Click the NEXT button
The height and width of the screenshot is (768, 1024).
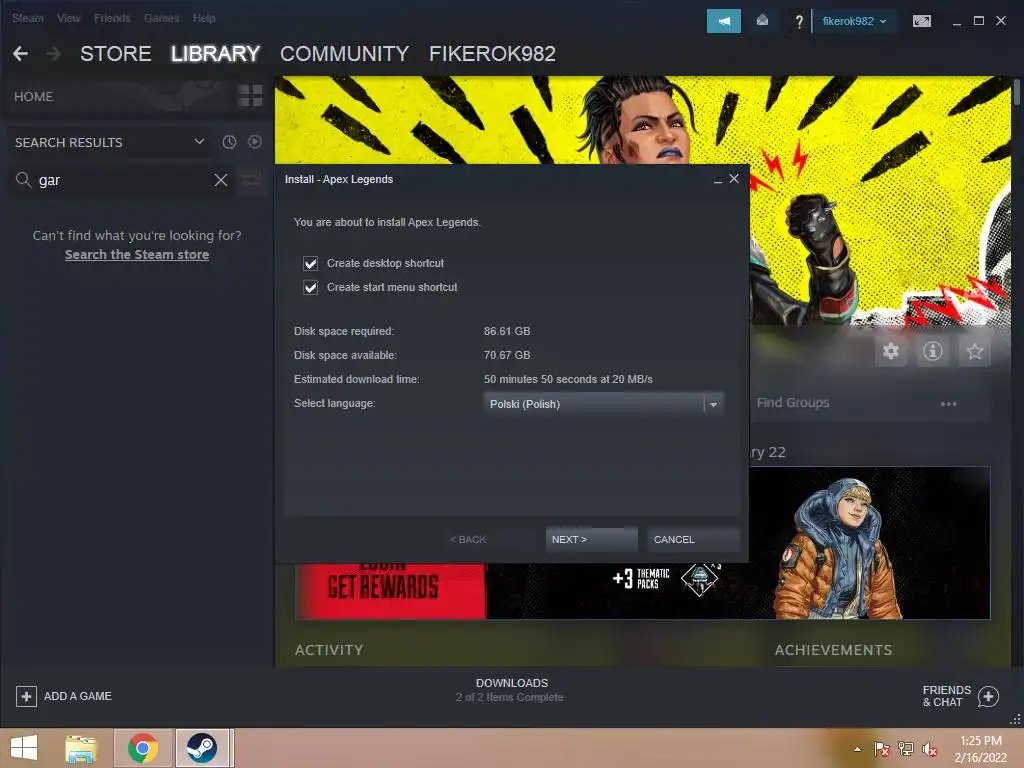[x=592, y=539]
